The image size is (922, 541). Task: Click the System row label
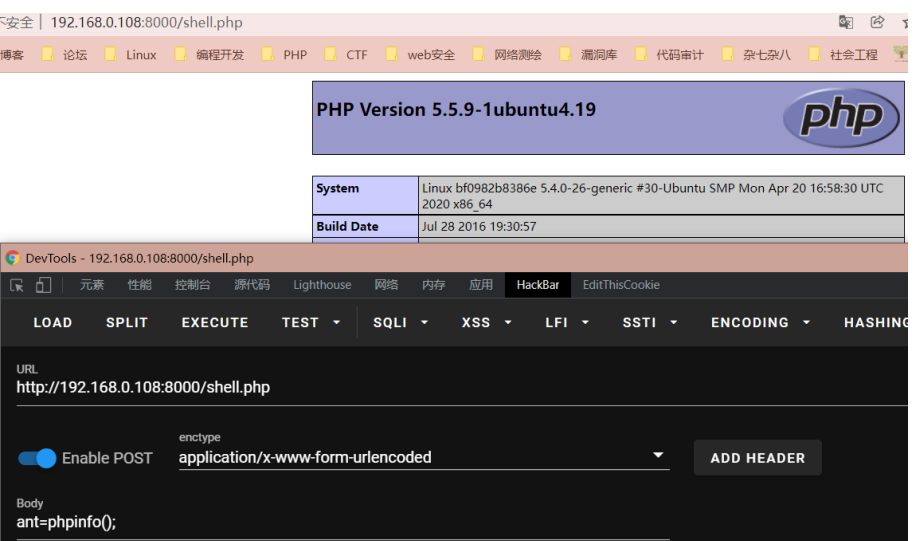338,188
